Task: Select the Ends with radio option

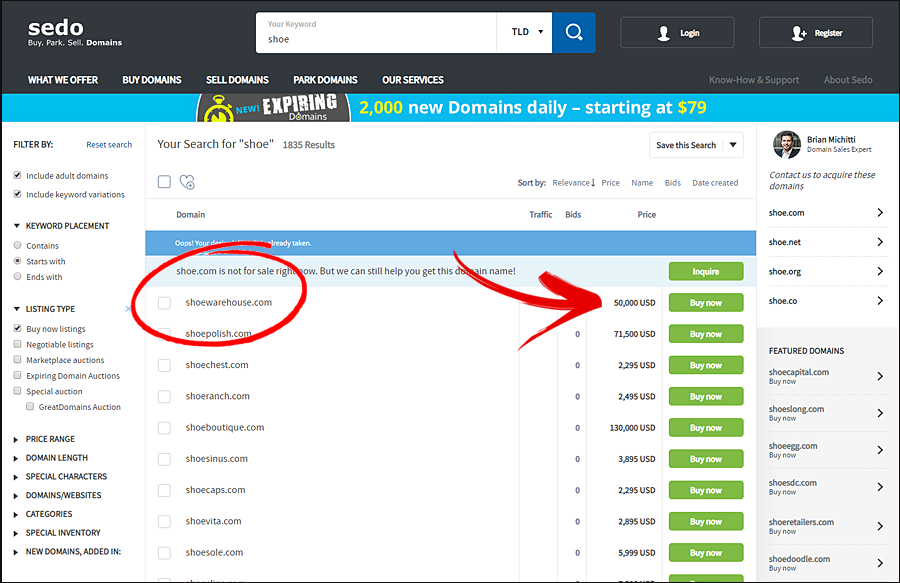Action: pos(17,276)
